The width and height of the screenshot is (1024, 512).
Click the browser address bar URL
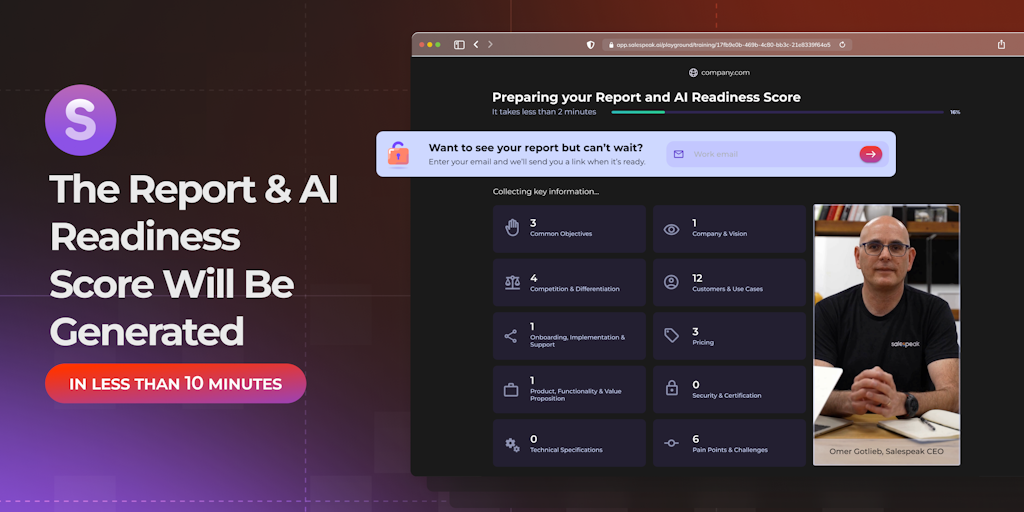click(724, 45)
